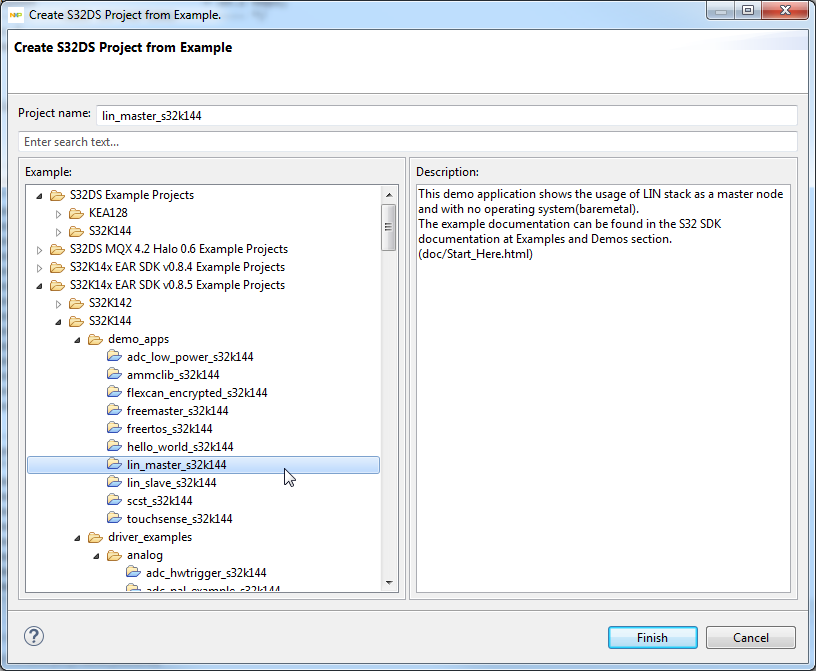Viewport: 816px width, 671px height.
Task: Collapse the demo_apps node
Action: (x=77, y=340)
